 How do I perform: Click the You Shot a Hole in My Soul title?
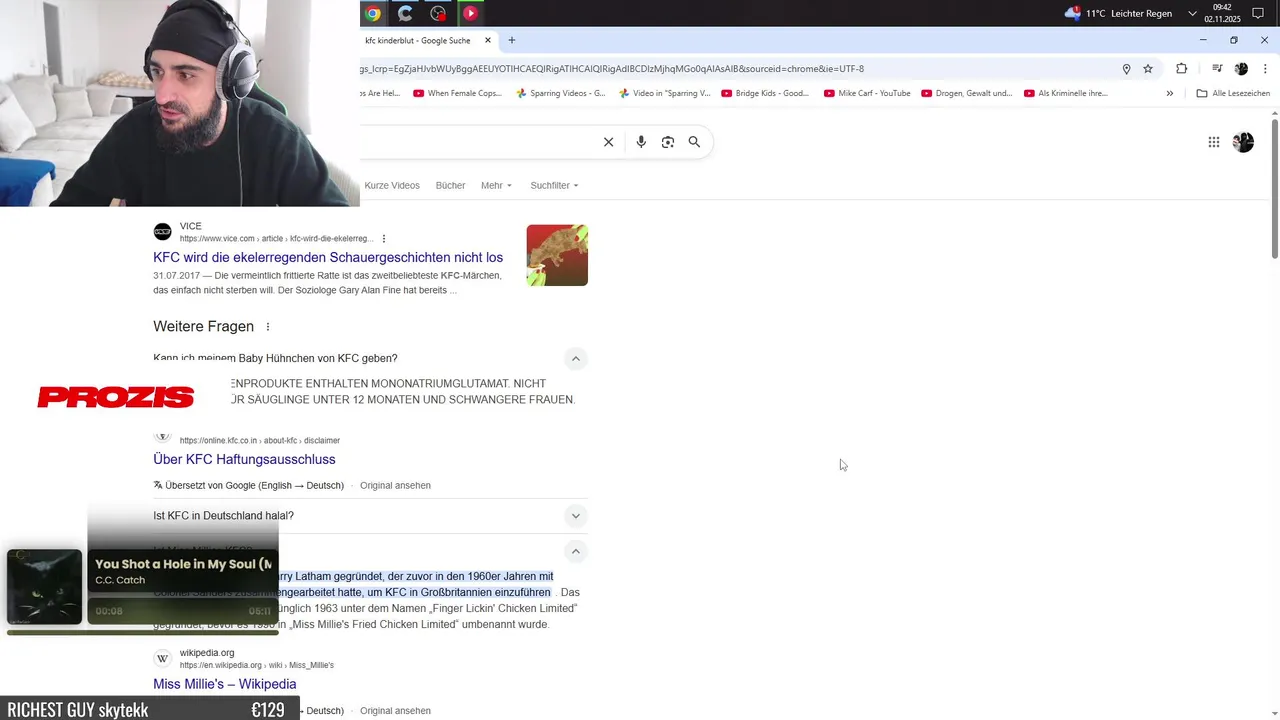click(183, 564)
